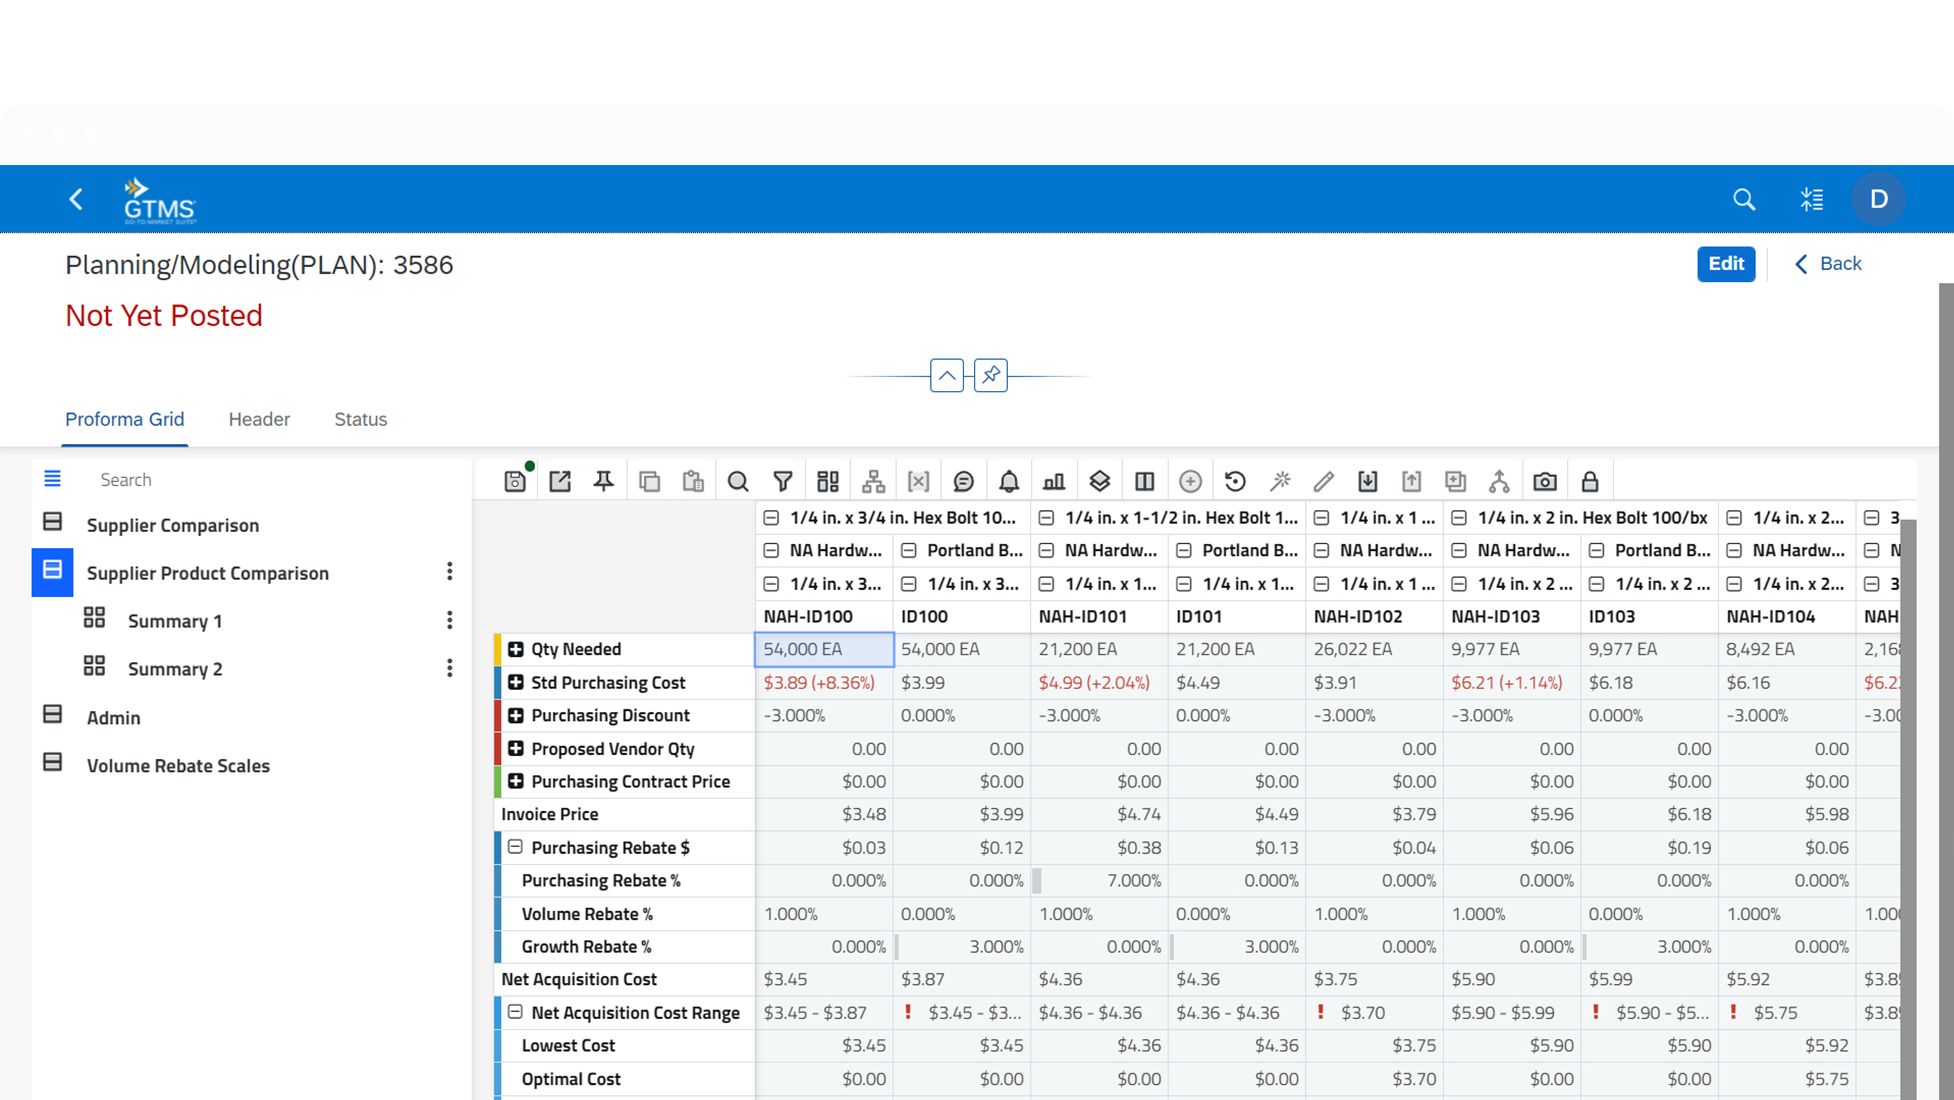This screenshot has height=1100, width=1954.
Task: Expand the Qty Needed row
Action: pos(516,649)
